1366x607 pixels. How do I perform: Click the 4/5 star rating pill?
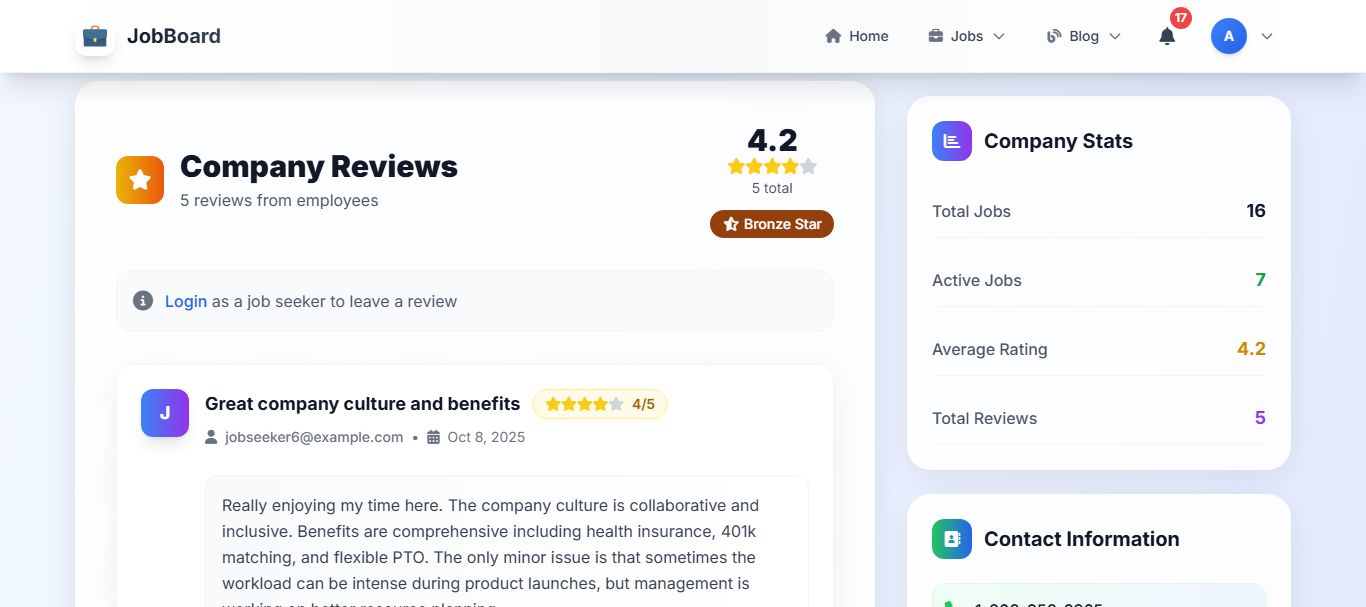(x=600, y=404)
